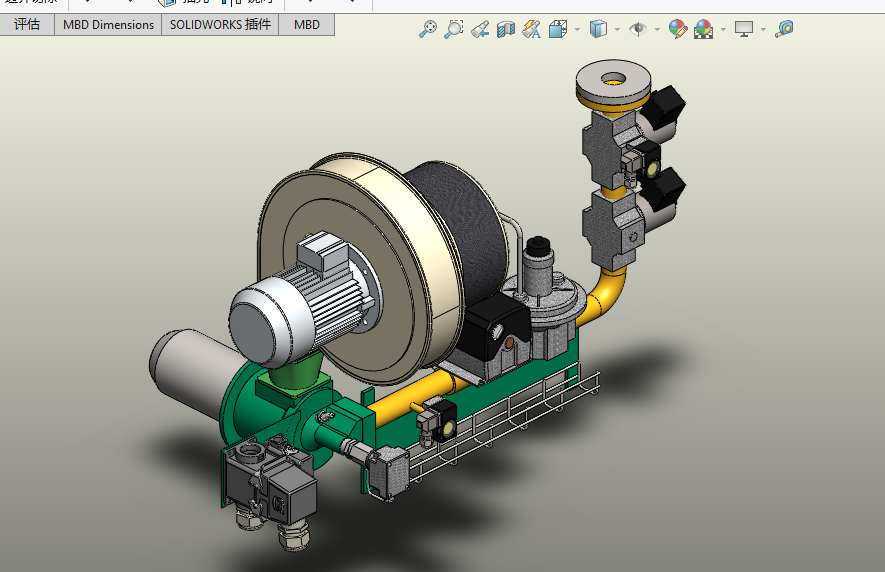Activate the Zoom to Area tool
Image resolution: width=885 pixels, height=572 pixels.
[454, 29]
